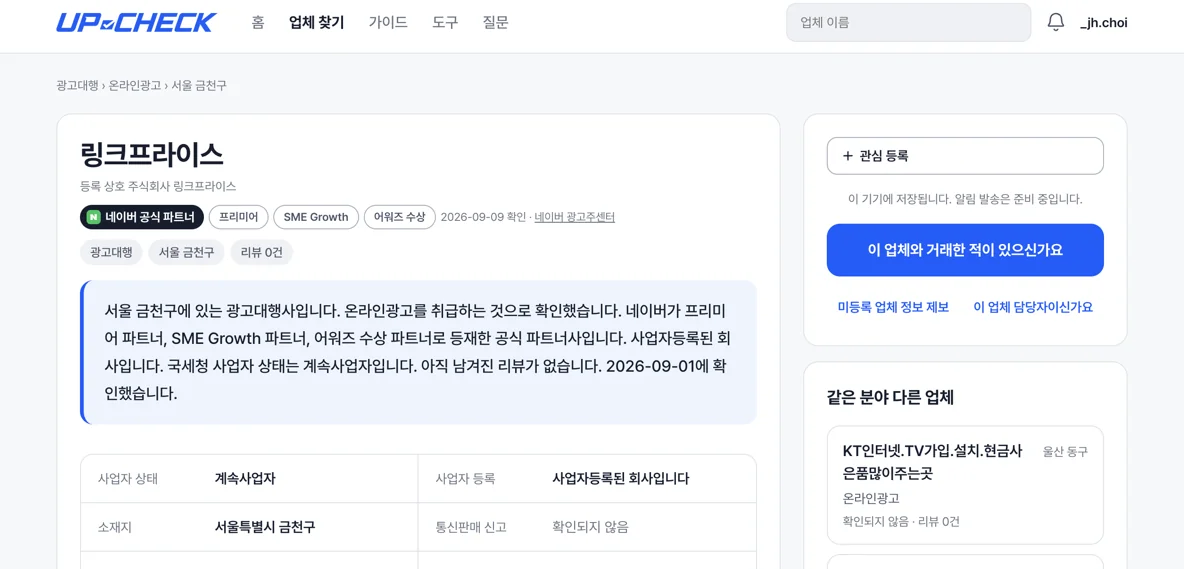
Task: Click the 링크프라이스 company title
Action: (152, 155)
